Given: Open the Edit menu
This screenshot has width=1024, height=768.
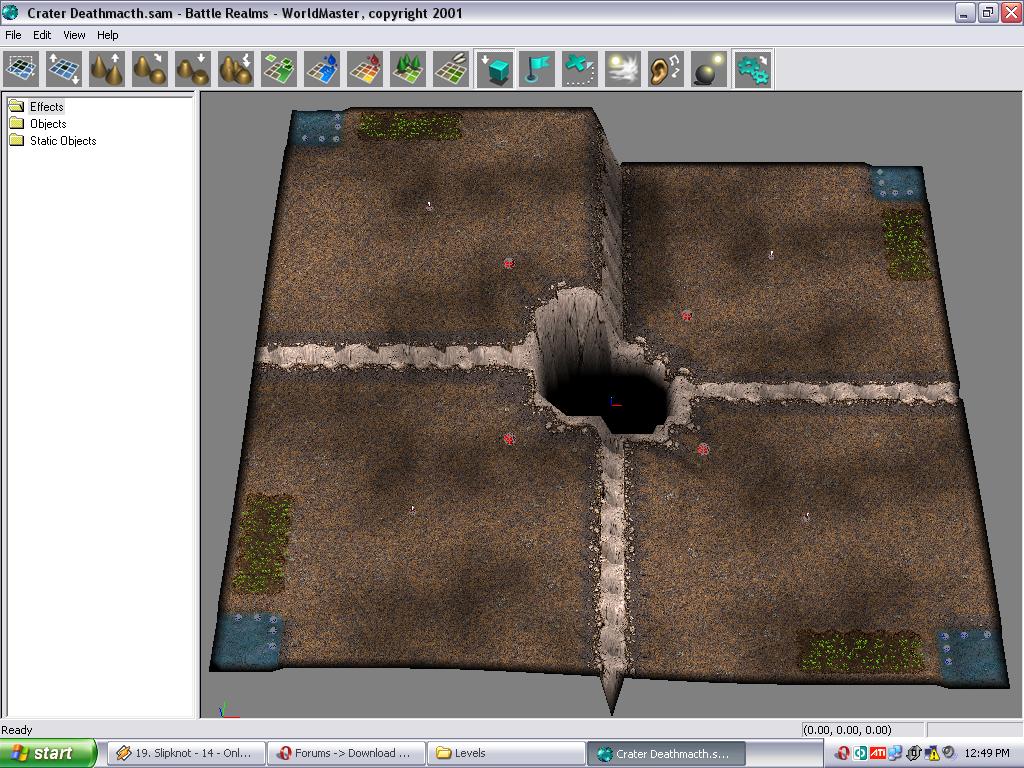Looking at the screenshot, I should (x=42, y=35).
